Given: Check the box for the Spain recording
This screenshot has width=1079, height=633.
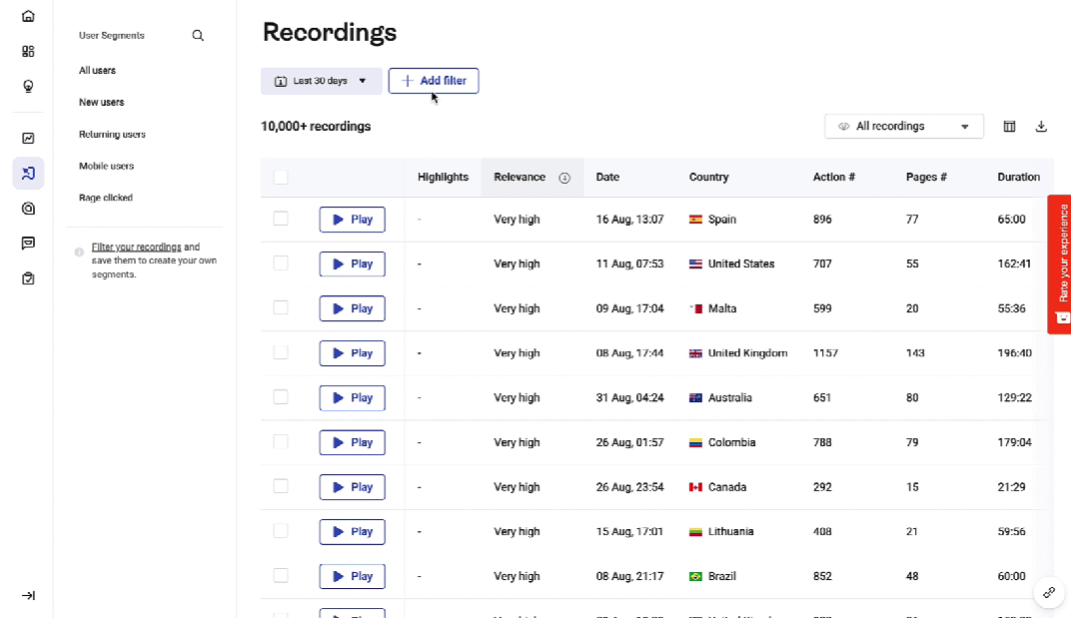Looking at the screenshot, I should [281, 219].
